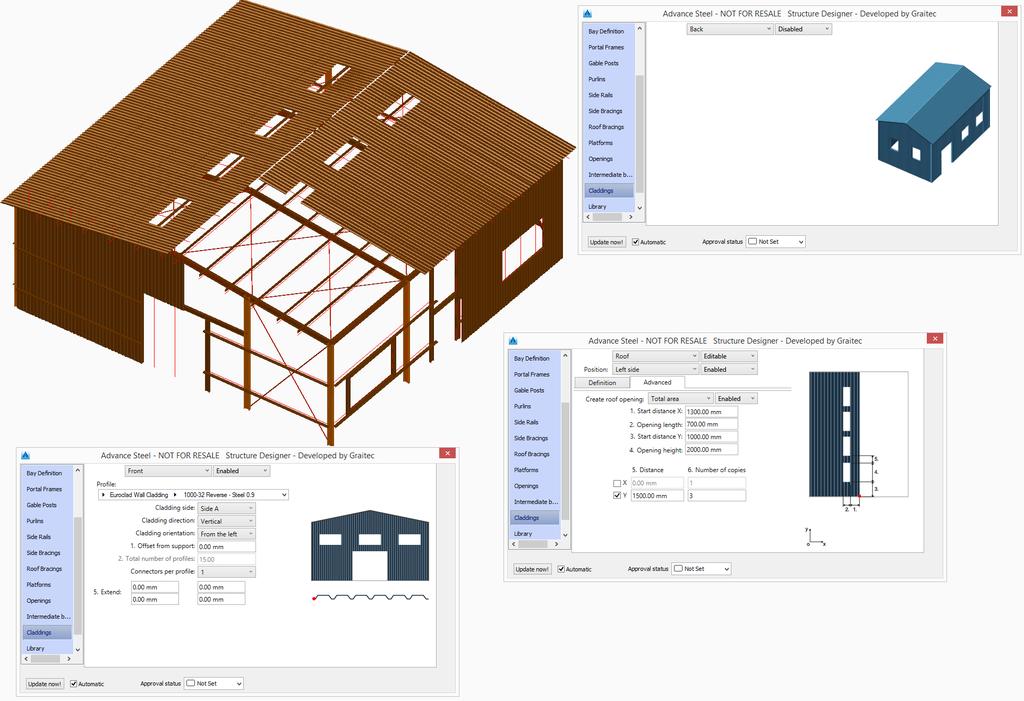Close the Front cladding dialog window

pos(447,453)
